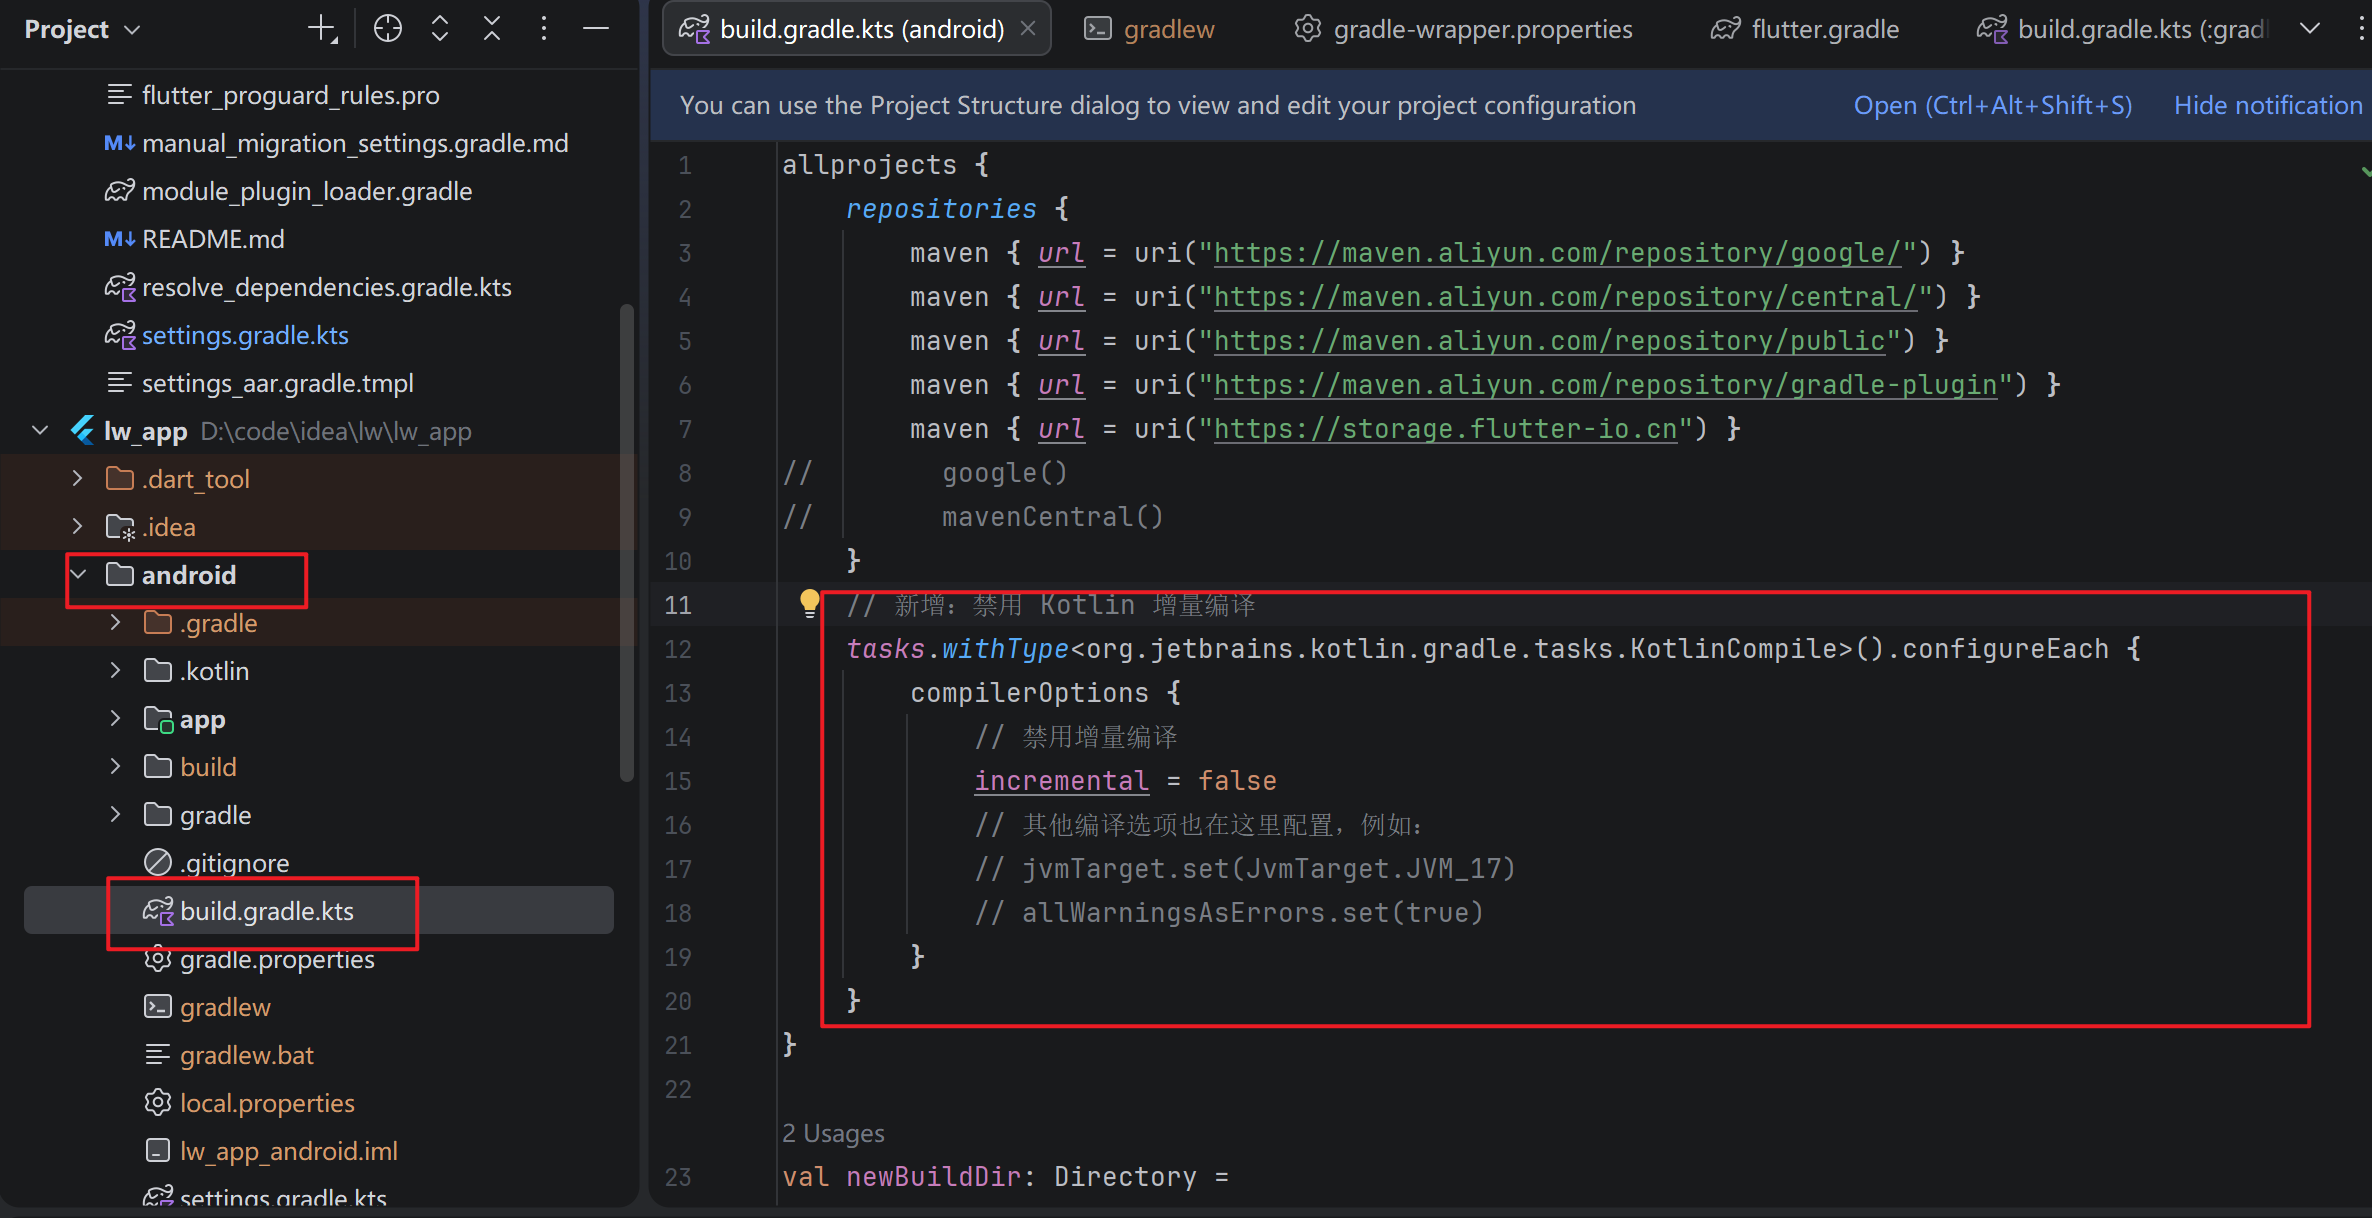
Task: Collapse the android folder
Action: tap(79, 575)
